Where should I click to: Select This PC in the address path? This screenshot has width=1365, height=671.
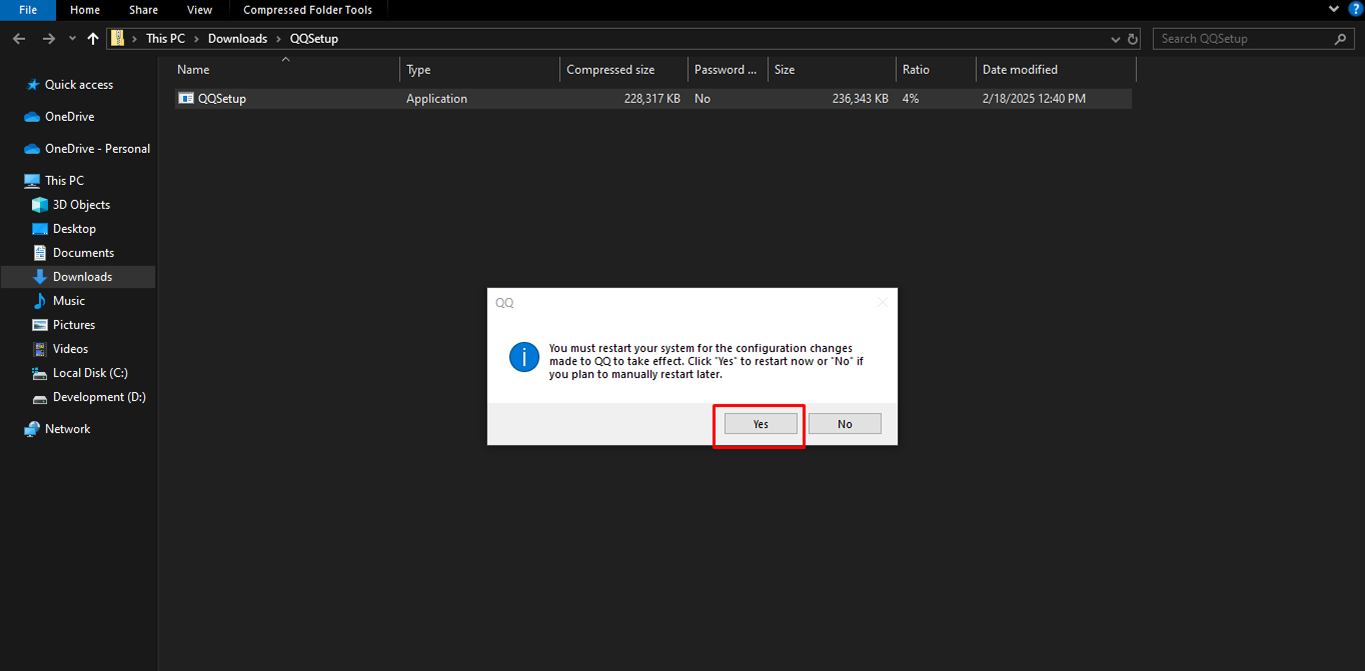click(165, 39)
